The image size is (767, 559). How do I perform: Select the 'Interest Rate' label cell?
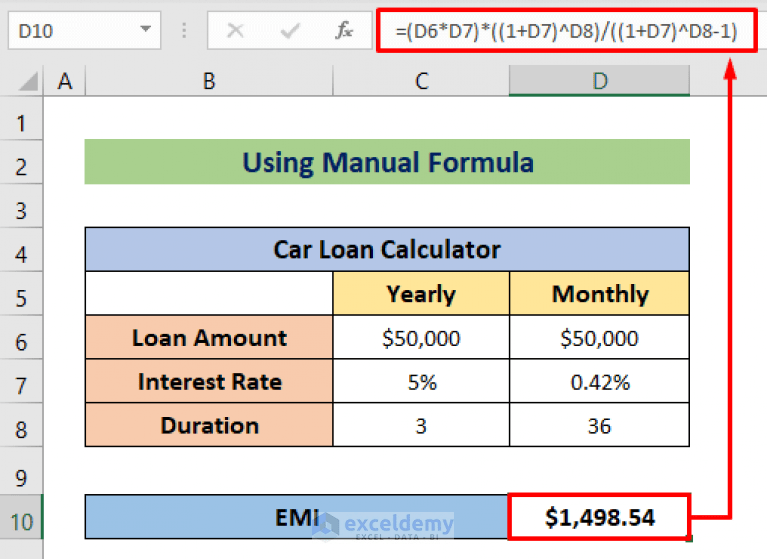coord(209,381)
